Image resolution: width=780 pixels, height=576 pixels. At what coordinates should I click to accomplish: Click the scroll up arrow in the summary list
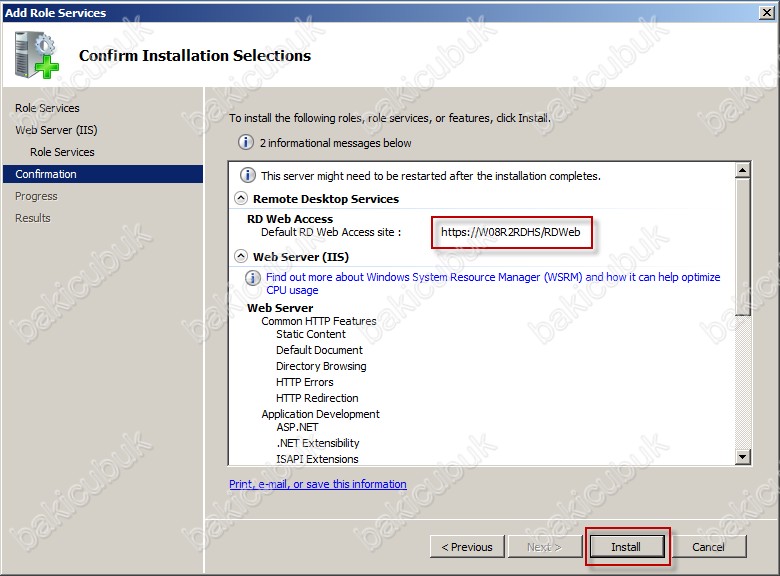click(742, 171)
